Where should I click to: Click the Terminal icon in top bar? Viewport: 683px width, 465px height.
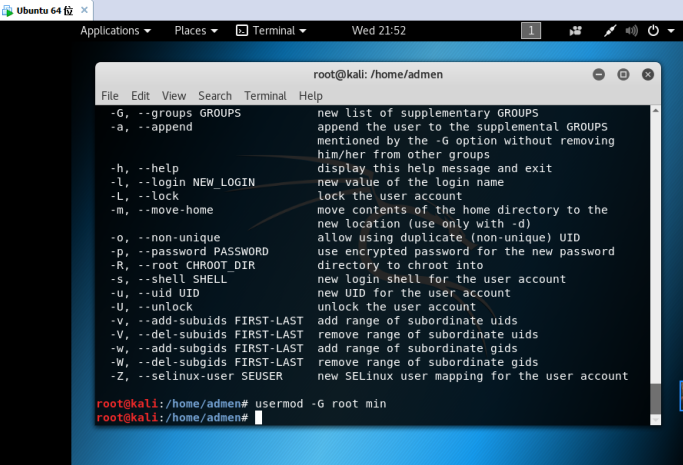(x=242, y=30)
